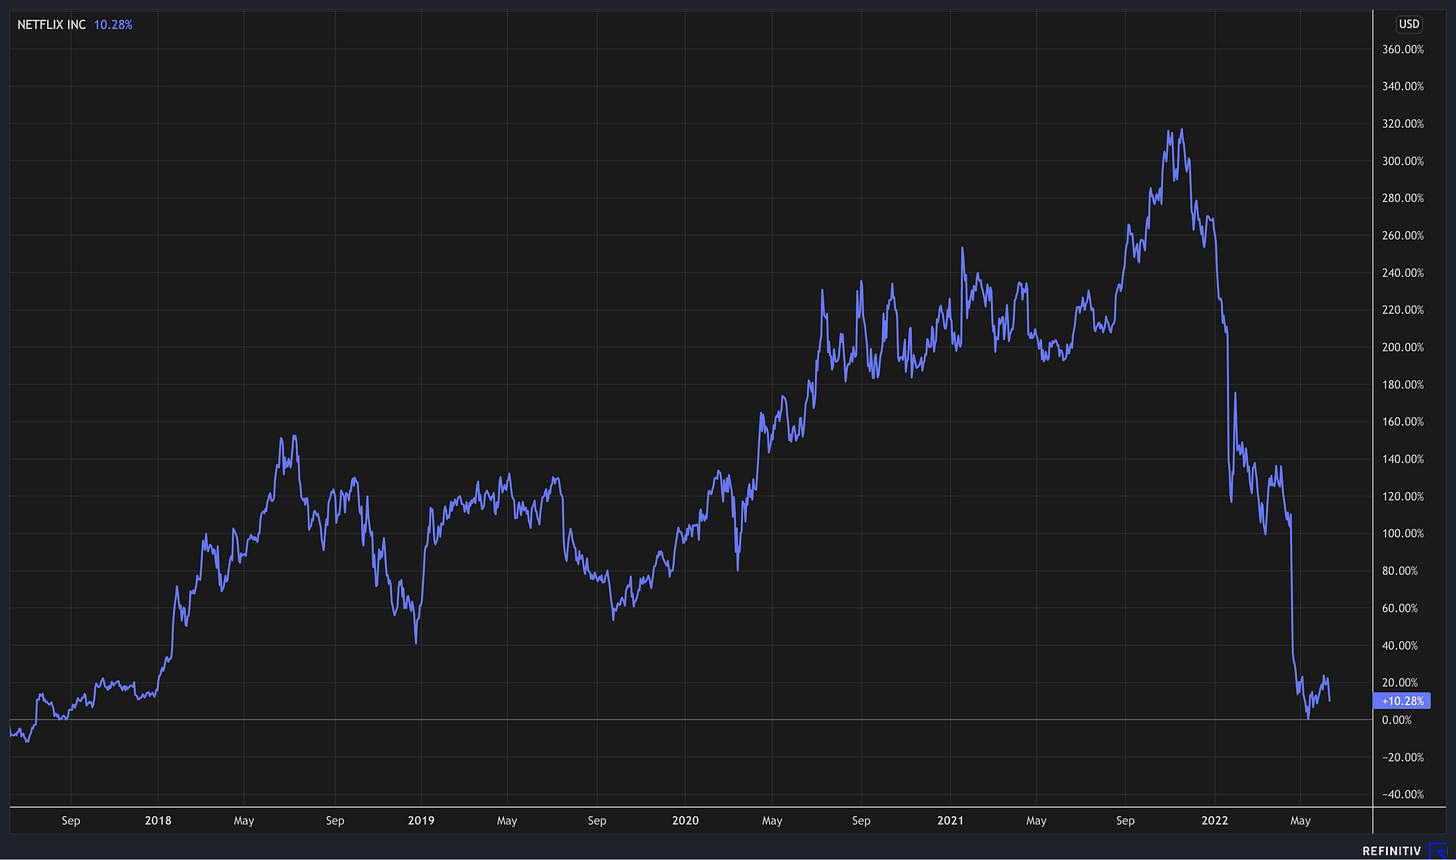Viewport: 1456px width, 860px height.
Task: Click the 180.00% axis label
Action: (x=1402, y=384)
